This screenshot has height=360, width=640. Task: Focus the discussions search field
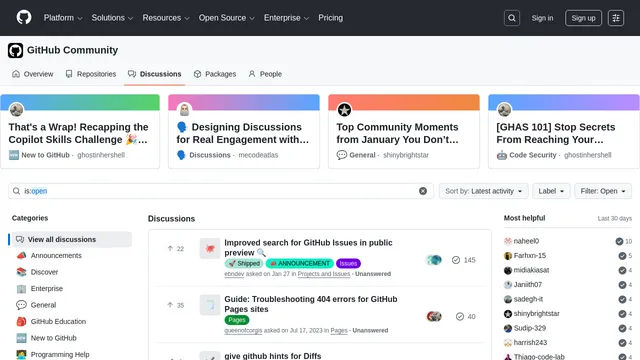coord(220,191)
